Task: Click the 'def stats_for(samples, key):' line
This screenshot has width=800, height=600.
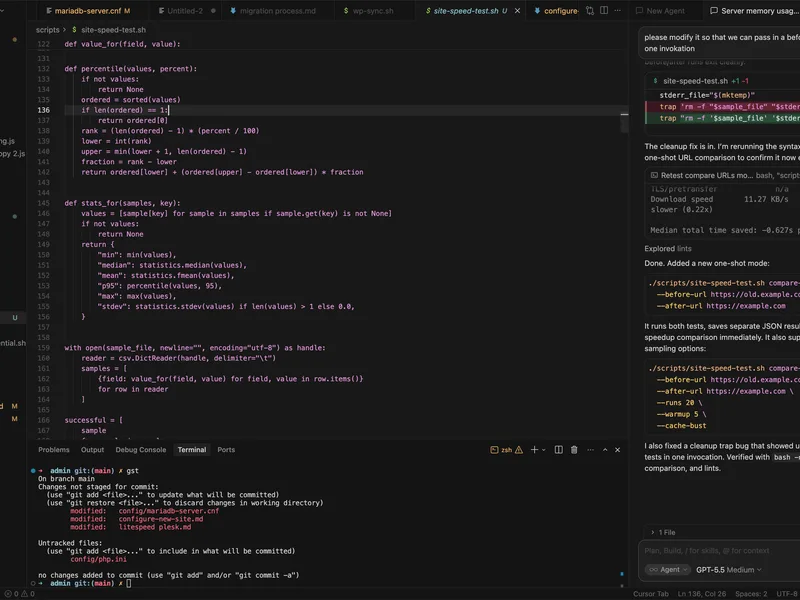Action: point(122,203)
